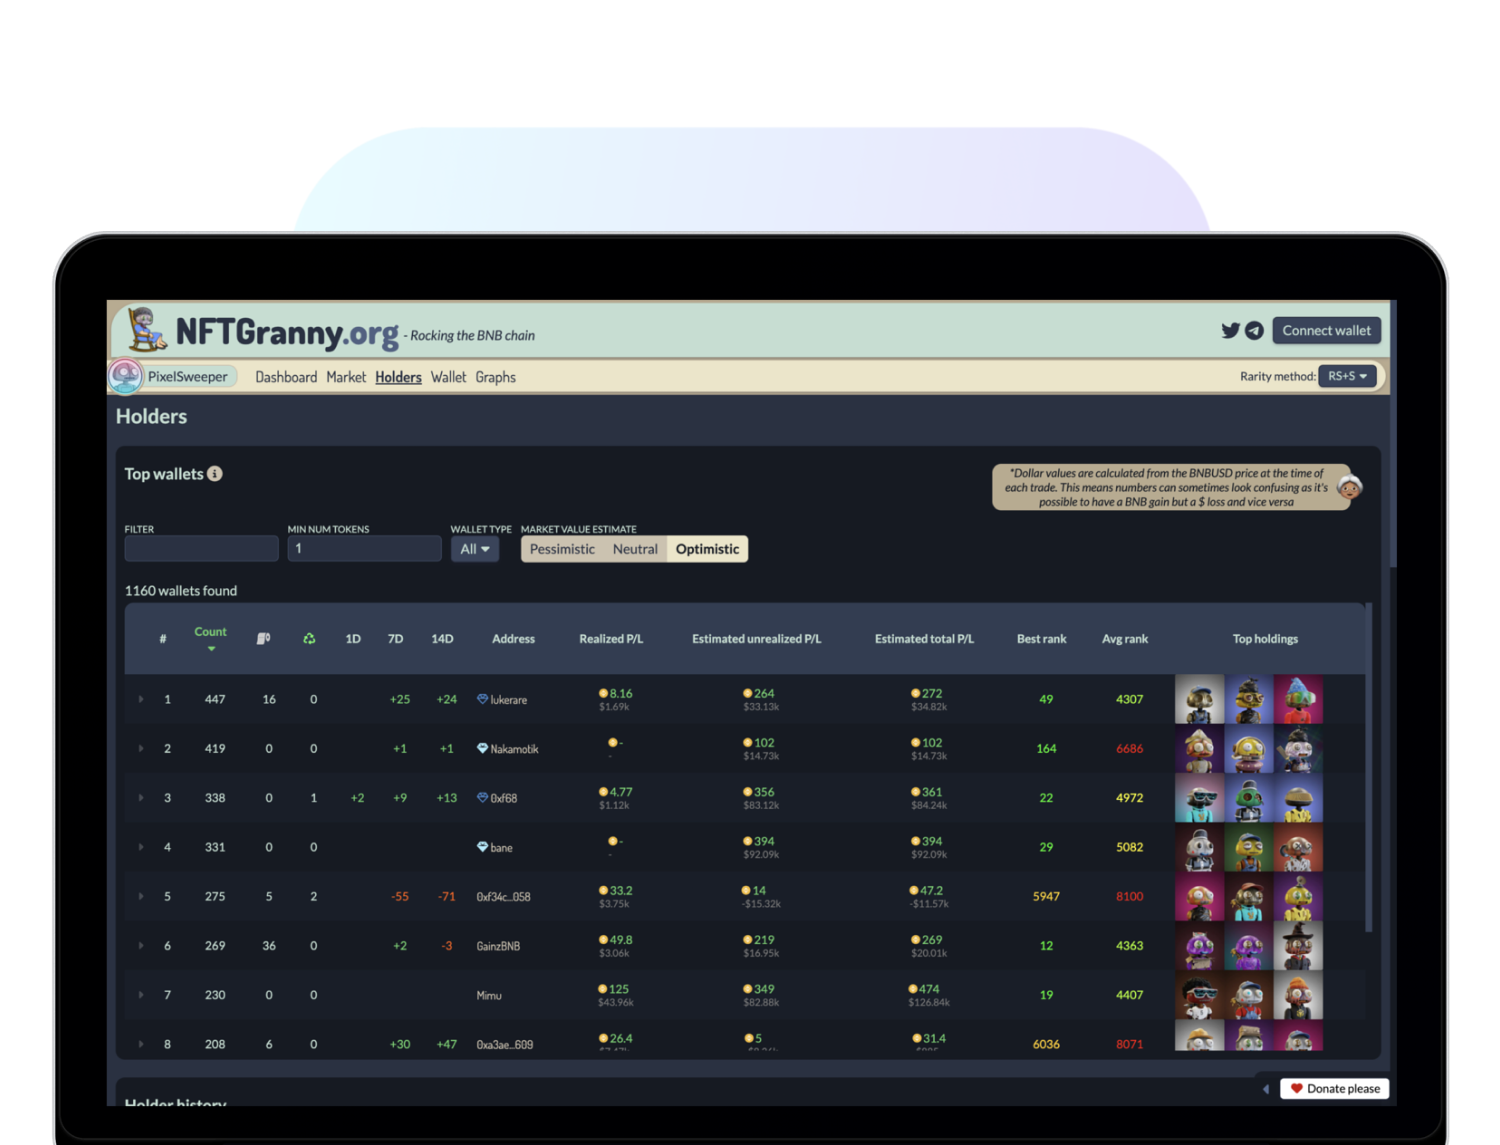The image size is (1500, 1145).
Task: Select the Pessimistic market value estimate
Action: [x=562, y=549]
